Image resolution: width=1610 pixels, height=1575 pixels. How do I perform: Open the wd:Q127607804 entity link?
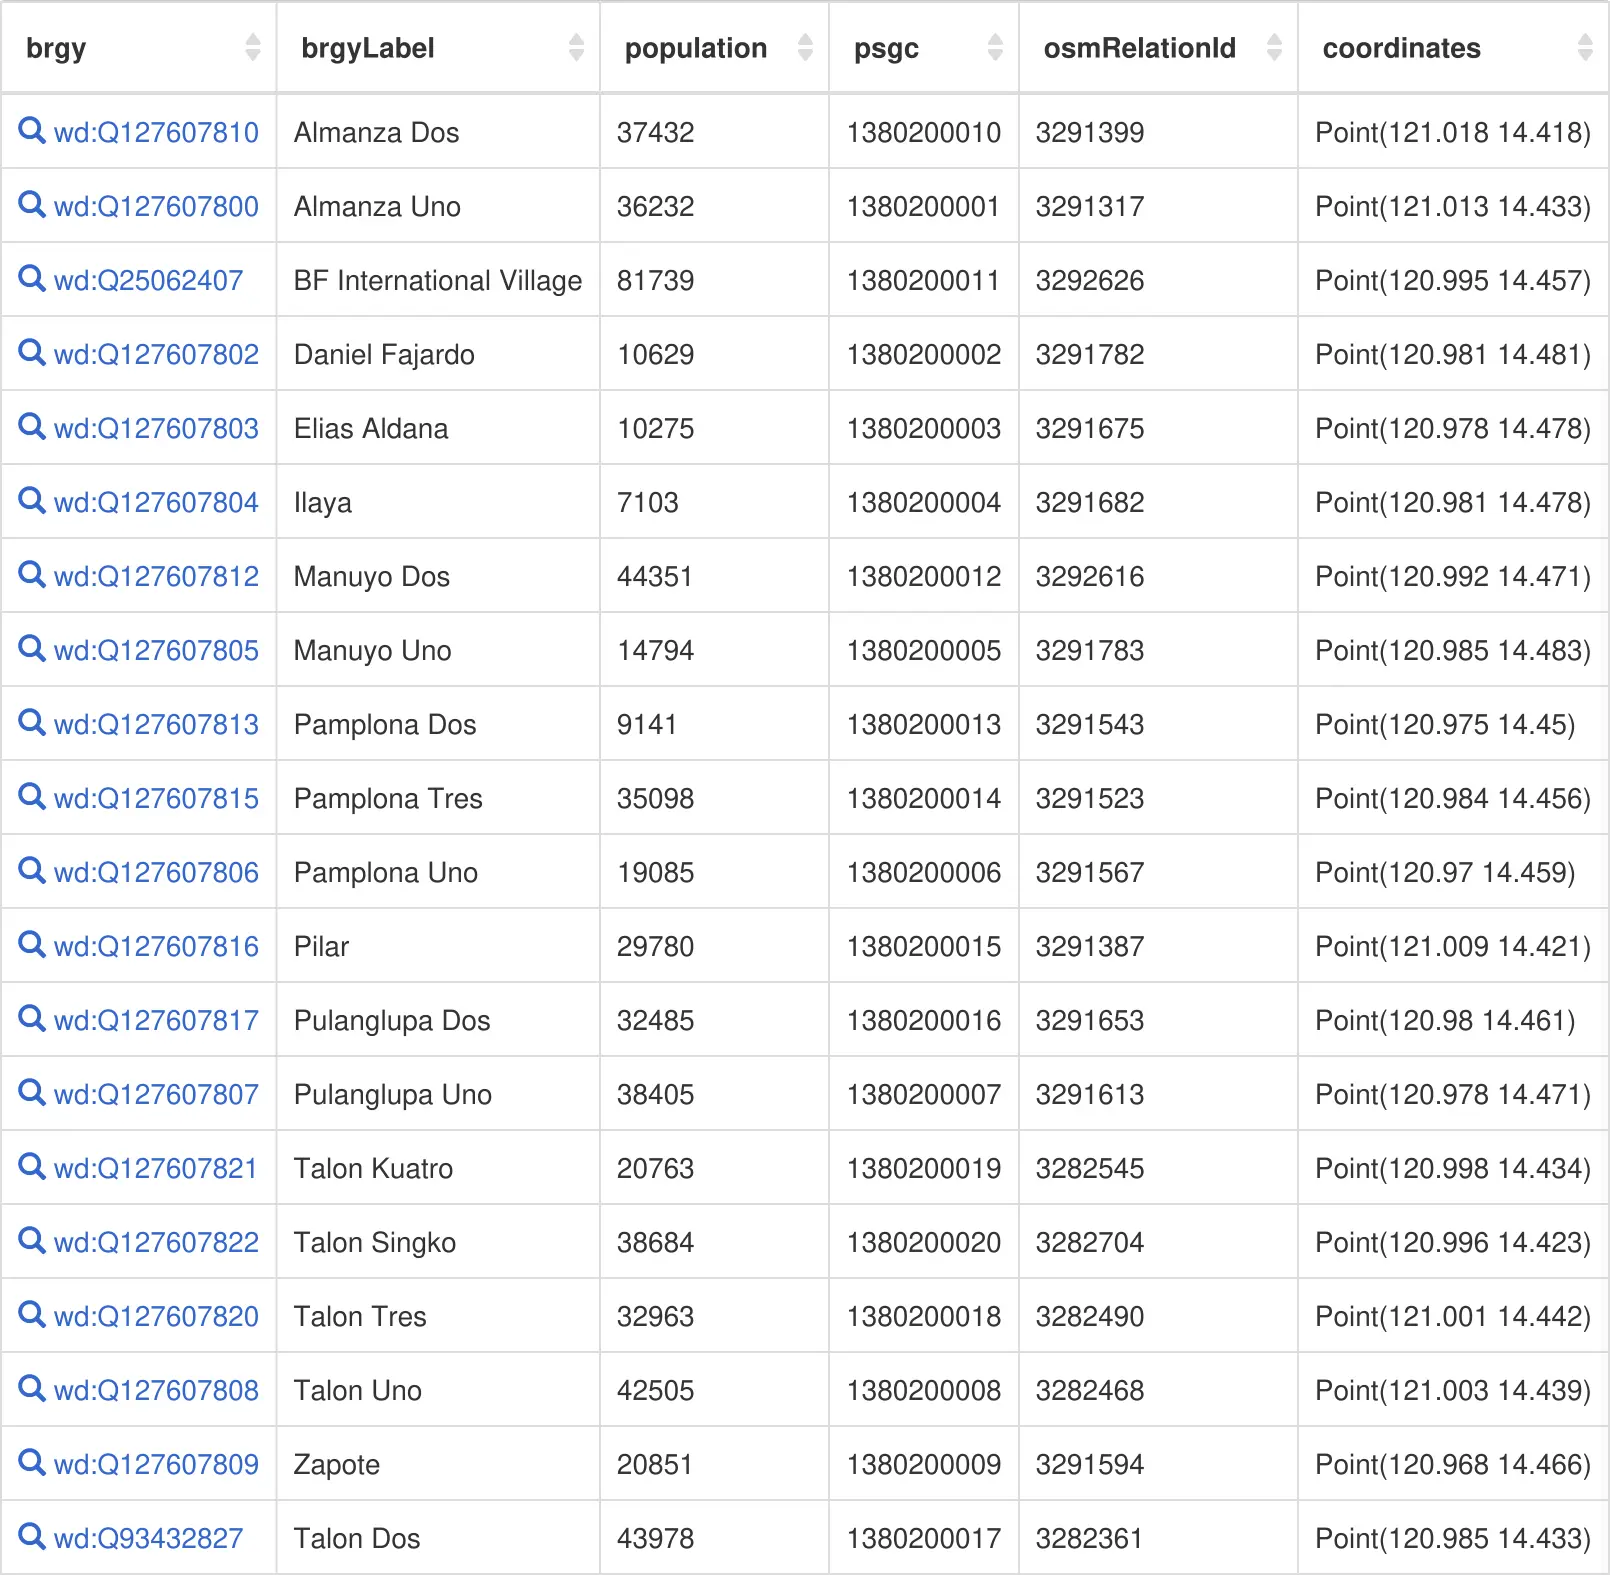pyautogui.click(x=156, y=502)
